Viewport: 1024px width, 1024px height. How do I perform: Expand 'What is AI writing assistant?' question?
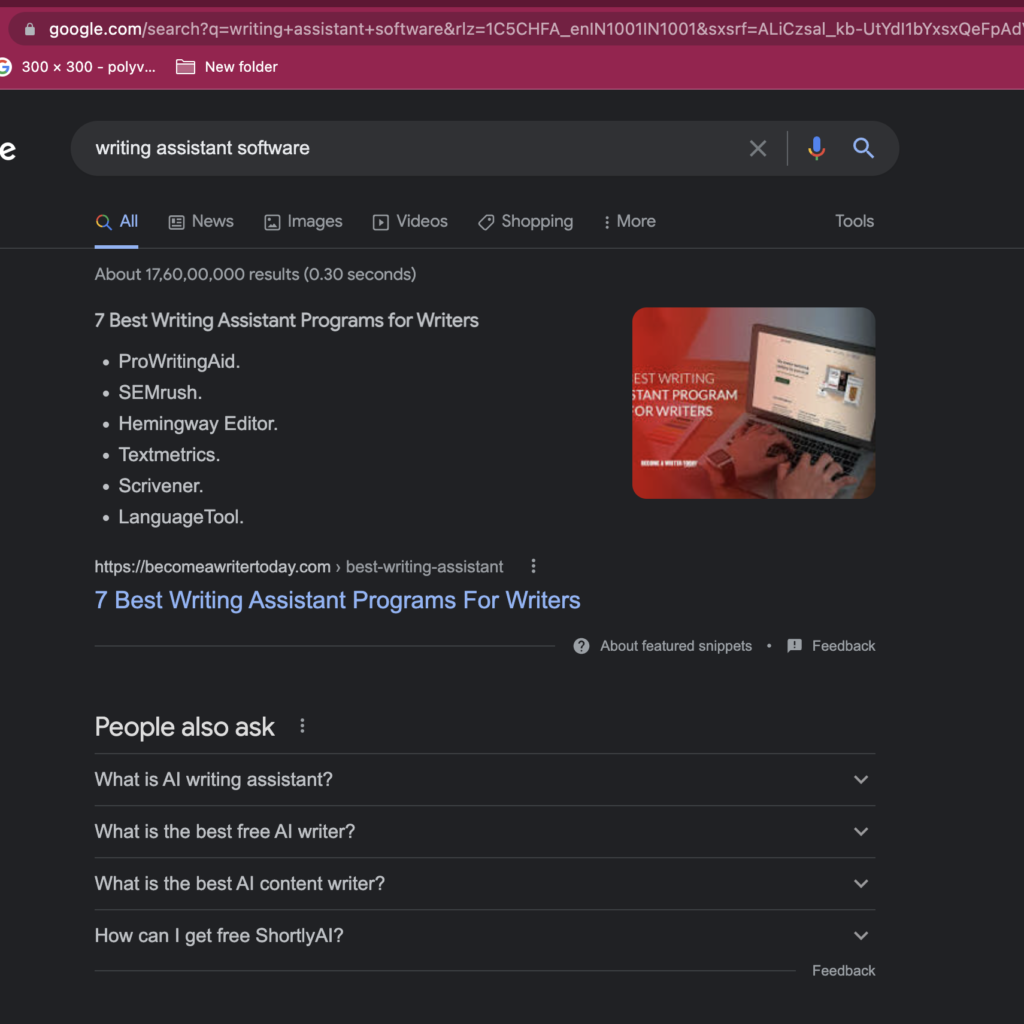pos(485,780)
